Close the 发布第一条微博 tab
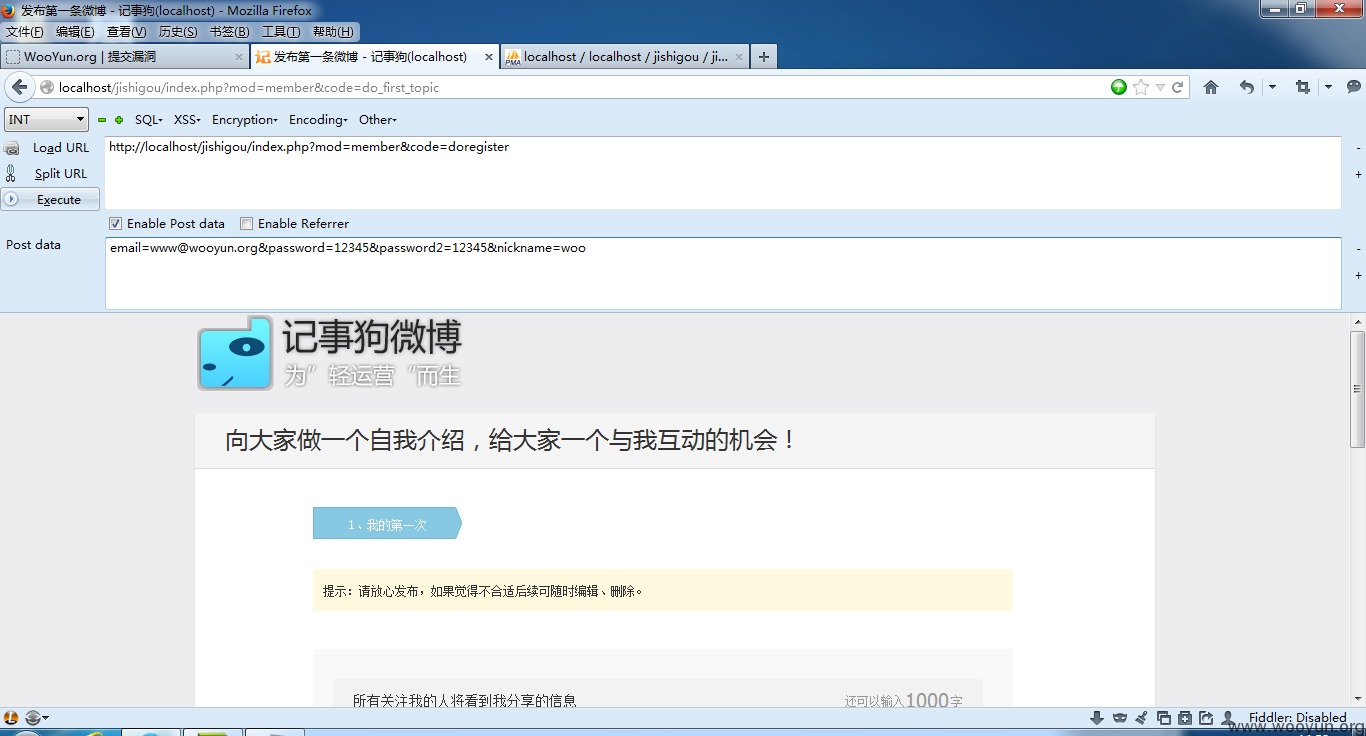 pos(489,57)
